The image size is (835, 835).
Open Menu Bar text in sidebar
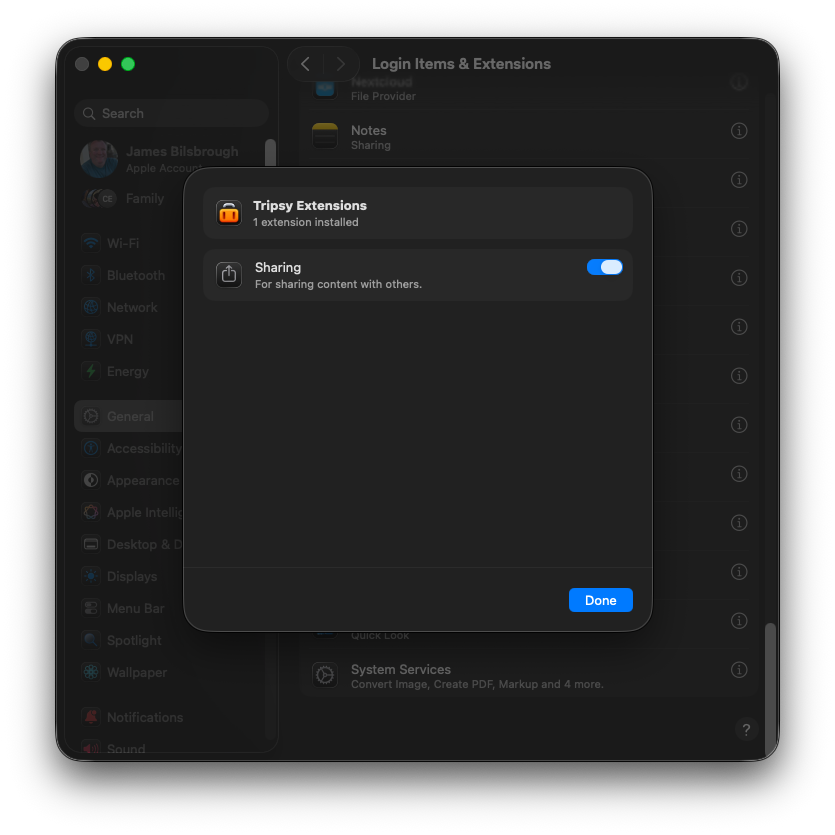[x=136, y=608]
